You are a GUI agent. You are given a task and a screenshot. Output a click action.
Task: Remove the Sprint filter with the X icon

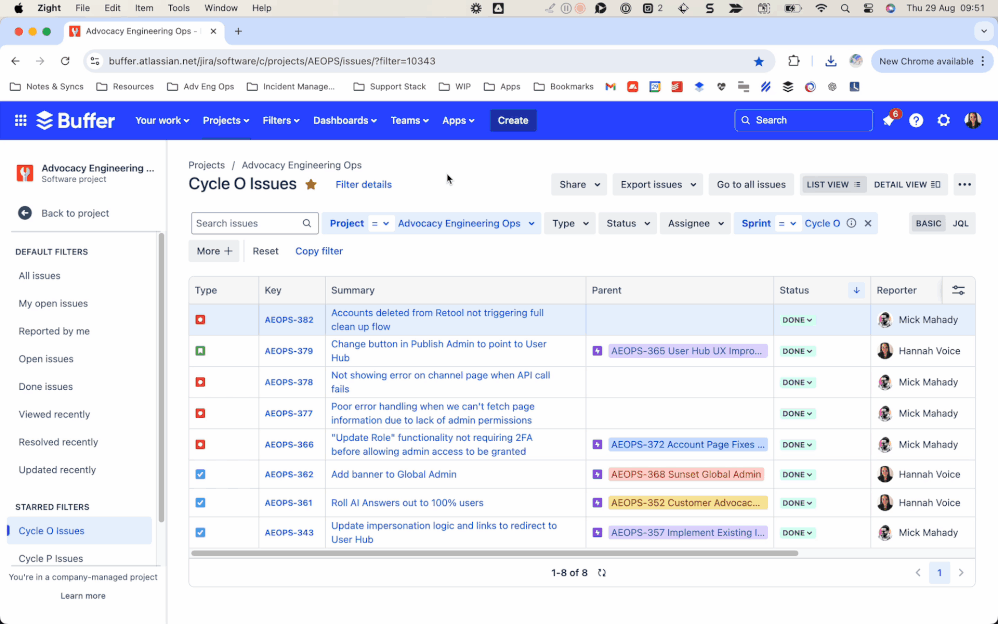click(x=868, y=223)
